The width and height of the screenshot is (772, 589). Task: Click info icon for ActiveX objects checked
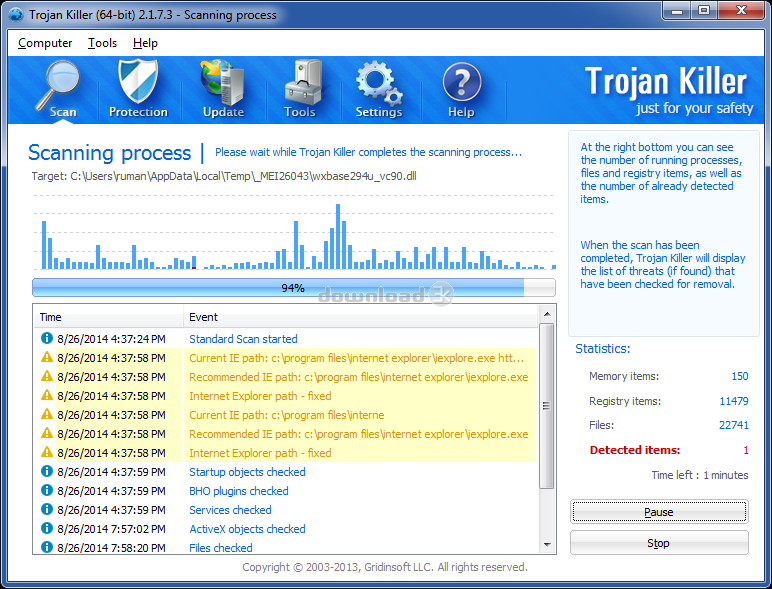pyautogui.click(x=47, y=528)
